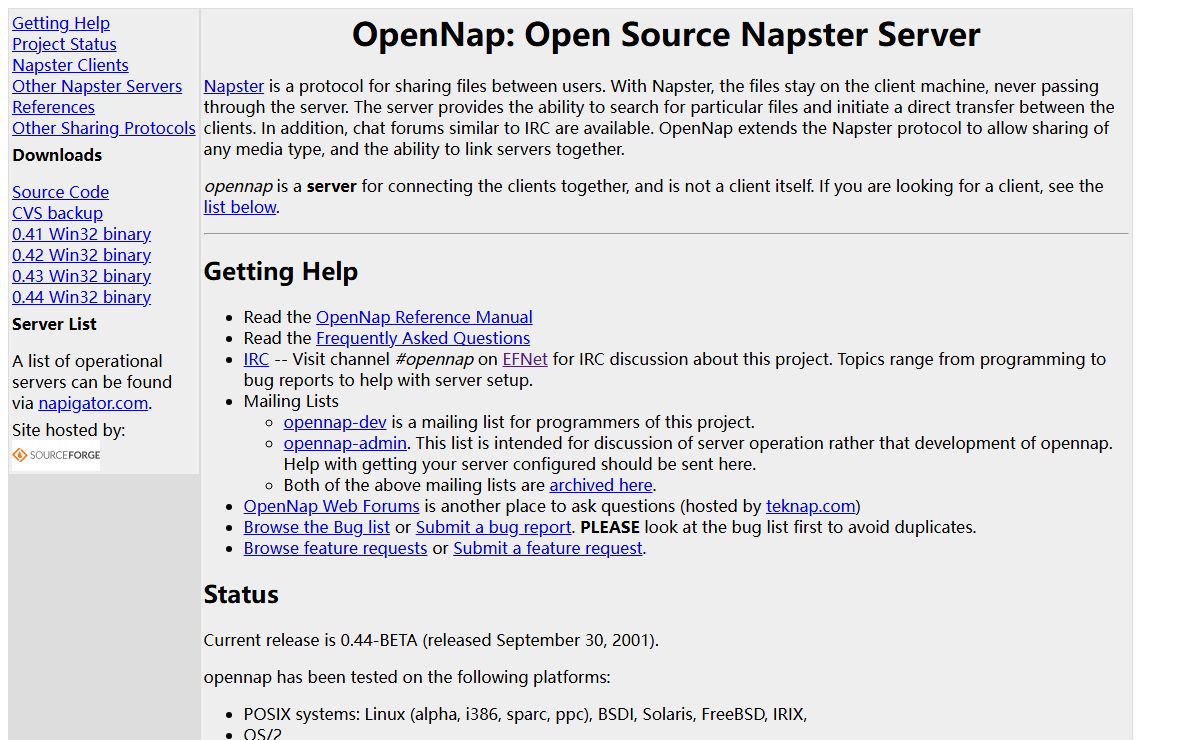
Task: Open the opennap-dev mailing list
Action: coord(335,422)
